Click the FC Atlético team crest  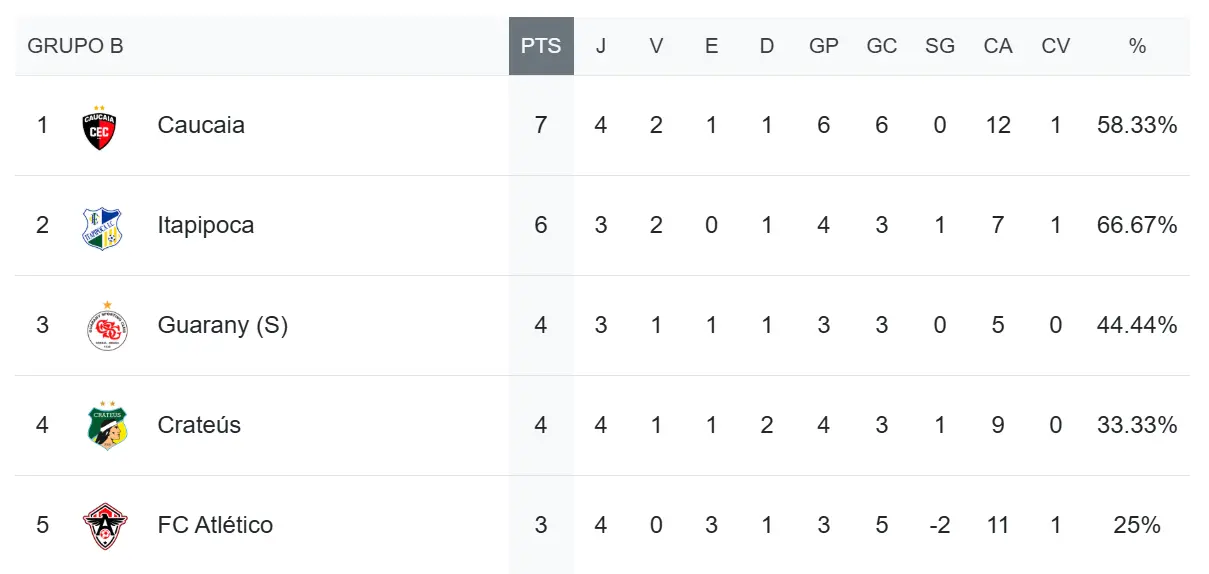coord(105,526)
